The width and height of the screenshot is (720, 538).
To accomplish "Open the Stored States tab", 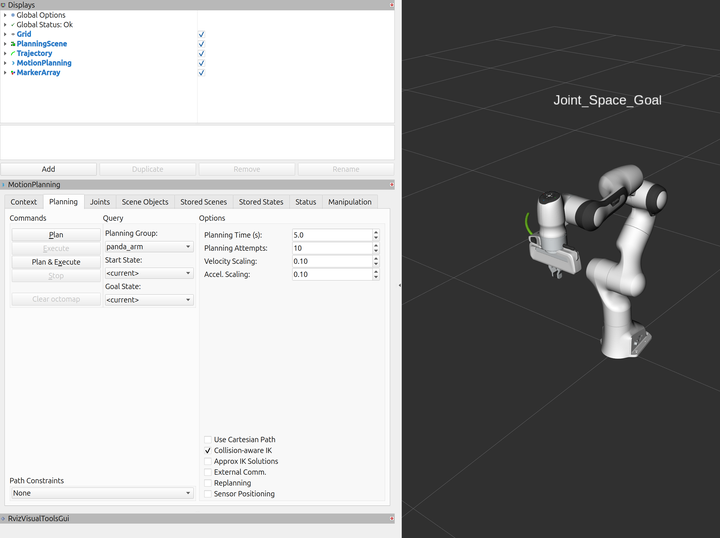I will 261,202.
